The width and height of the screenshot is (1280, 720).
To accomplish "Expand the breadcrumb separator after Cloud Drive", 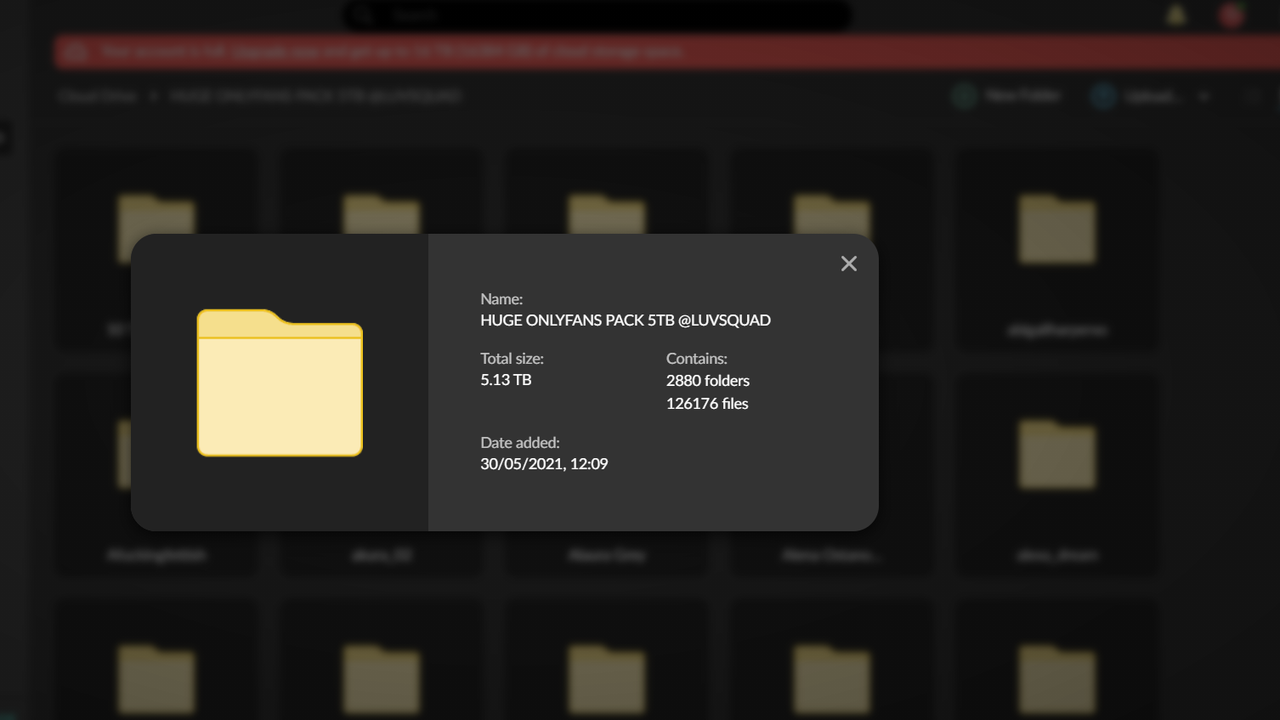I will click(x=152, y=95).
